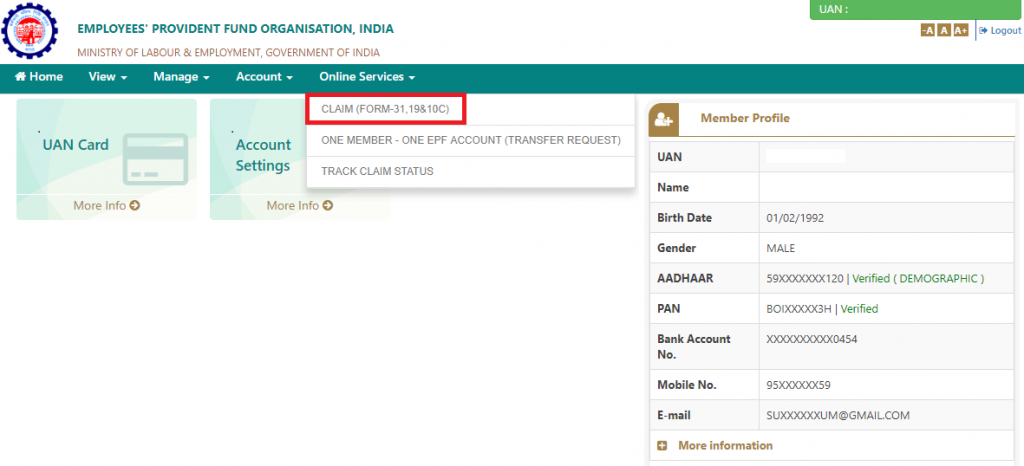Click the Member Profile user icon

664,118
